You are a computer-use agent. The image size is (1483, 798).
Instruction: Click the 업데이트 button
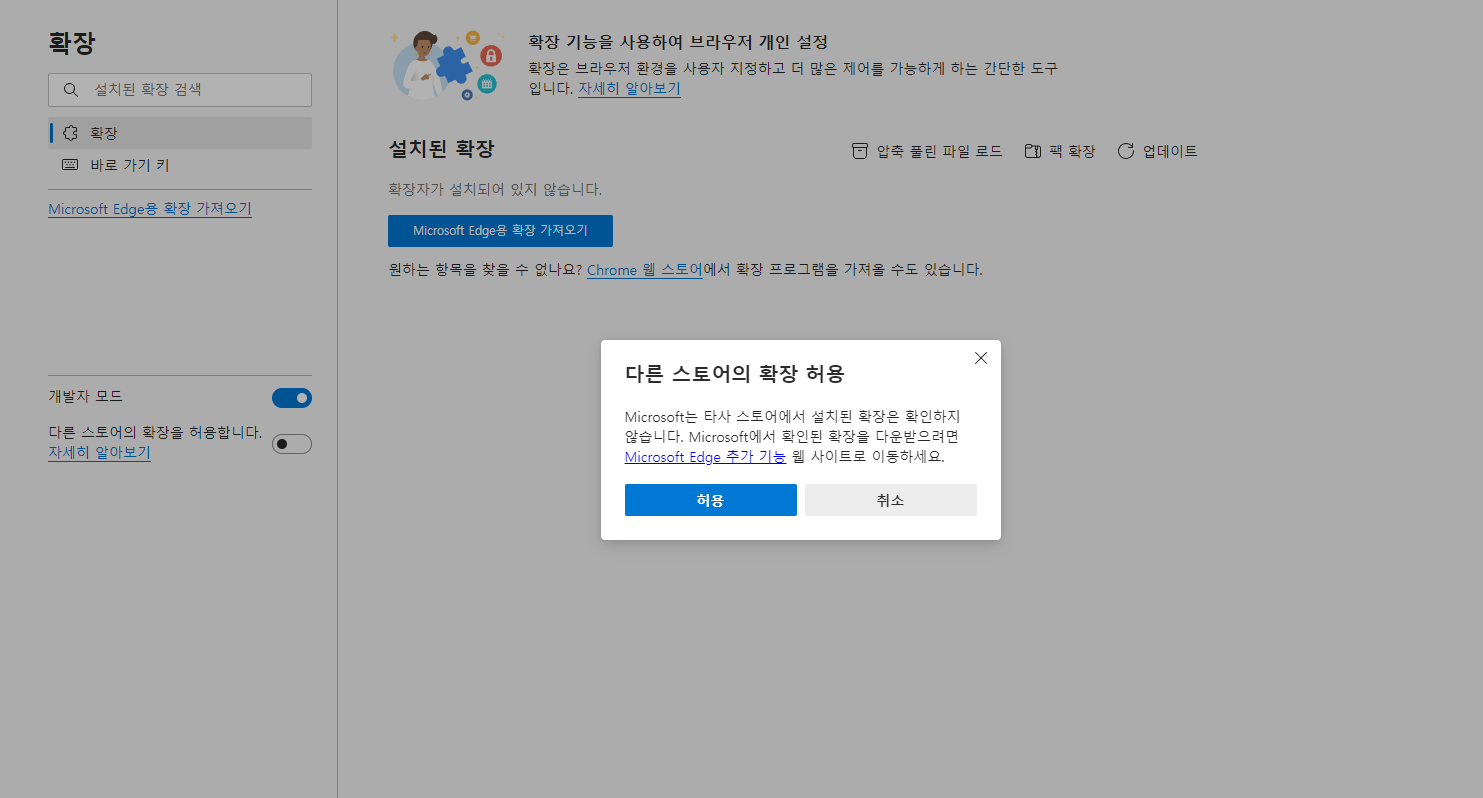[x=1157, y=151]
